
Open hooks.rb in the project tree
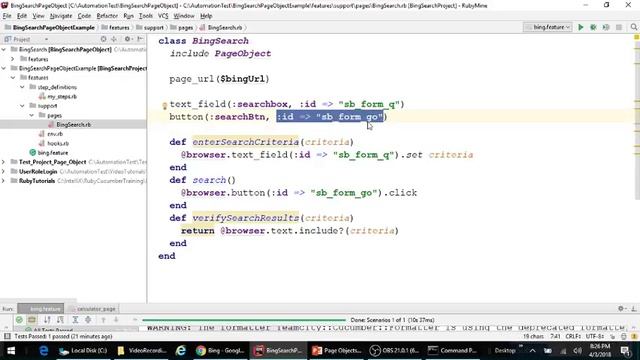click(x=53, y=143)
